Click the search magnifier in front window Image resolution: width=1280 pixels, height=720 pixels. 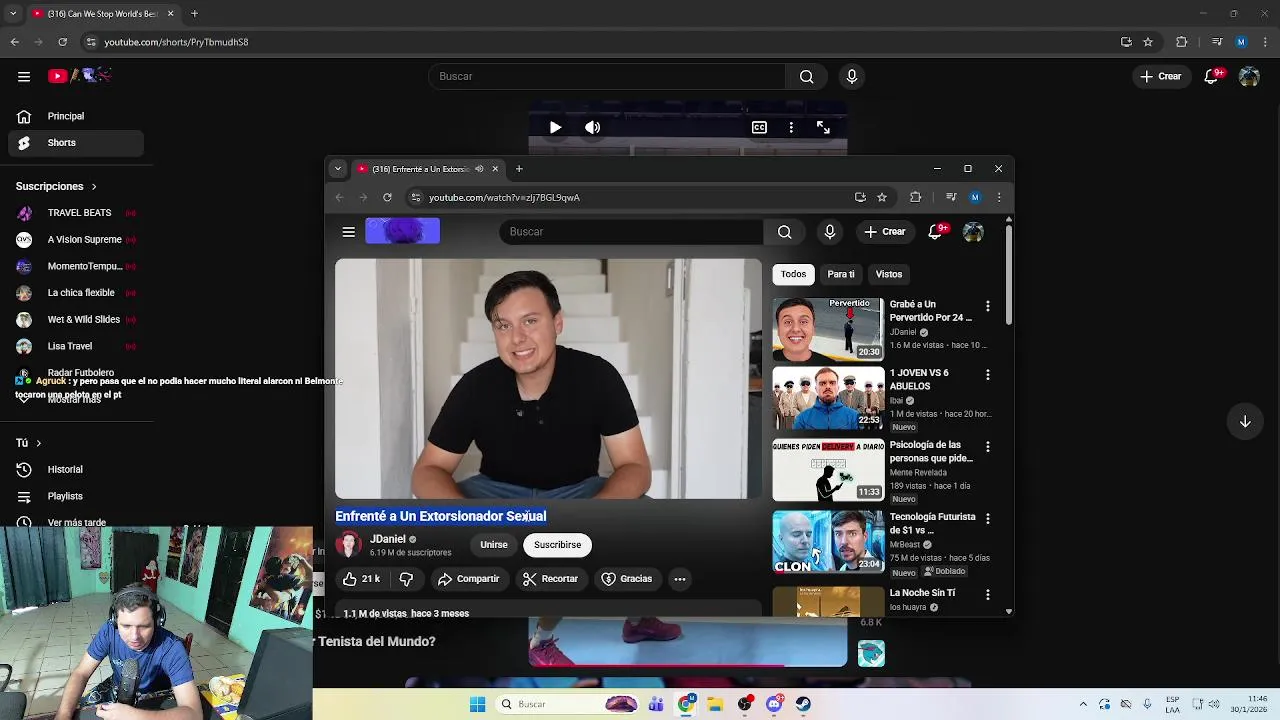(x=785, y=232)
